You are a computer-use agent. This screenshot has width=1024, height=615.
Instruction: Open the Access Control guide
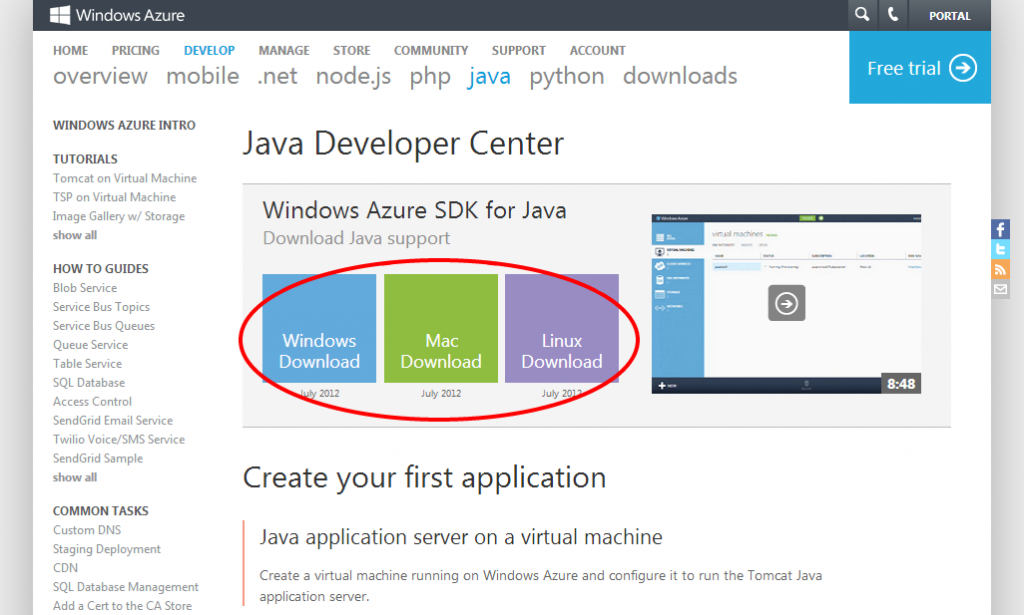tap(92, 402)
